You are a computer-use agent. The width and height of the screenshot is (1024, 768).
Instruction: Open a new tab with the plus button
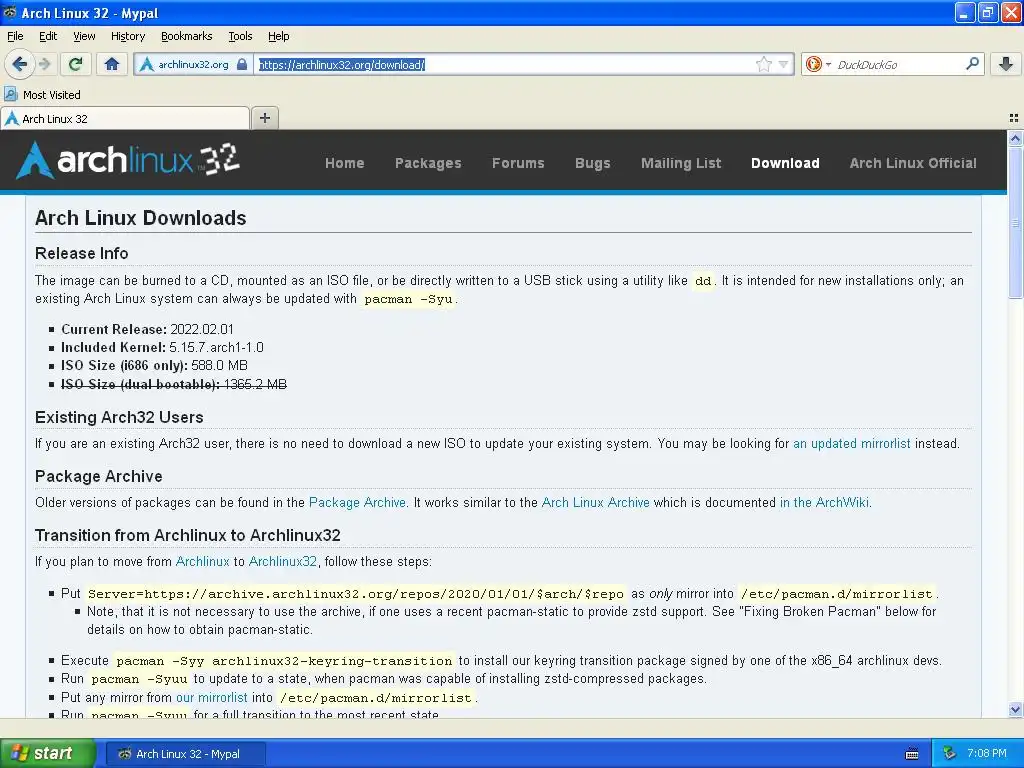point(264,118)
